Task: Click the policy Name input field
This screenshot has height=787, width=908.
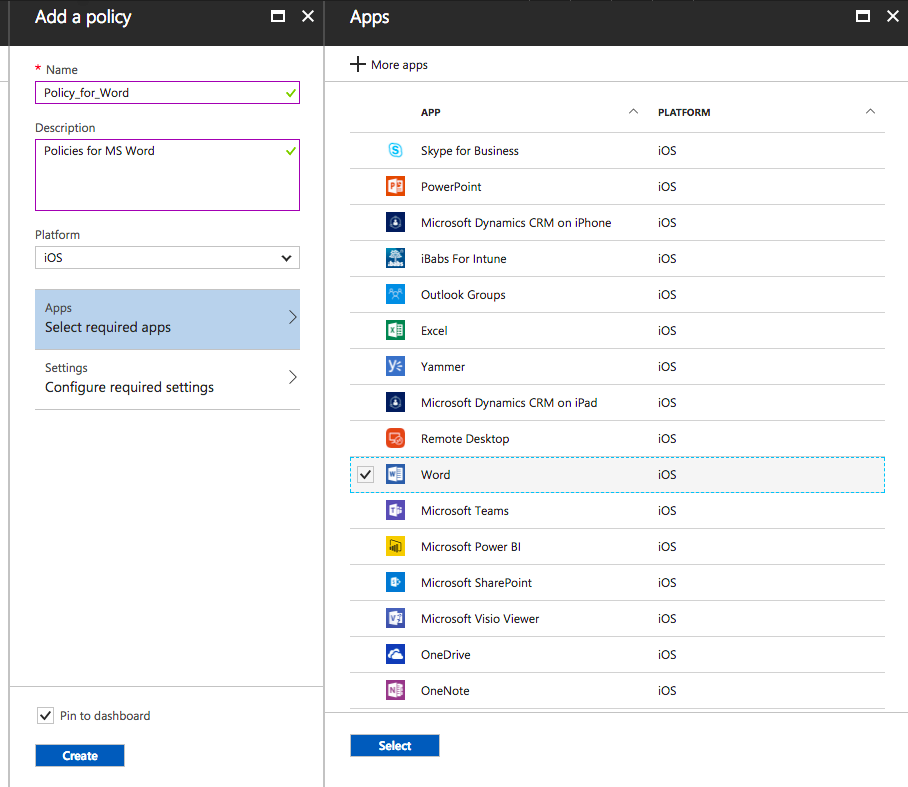Action: tap(160, 93)
